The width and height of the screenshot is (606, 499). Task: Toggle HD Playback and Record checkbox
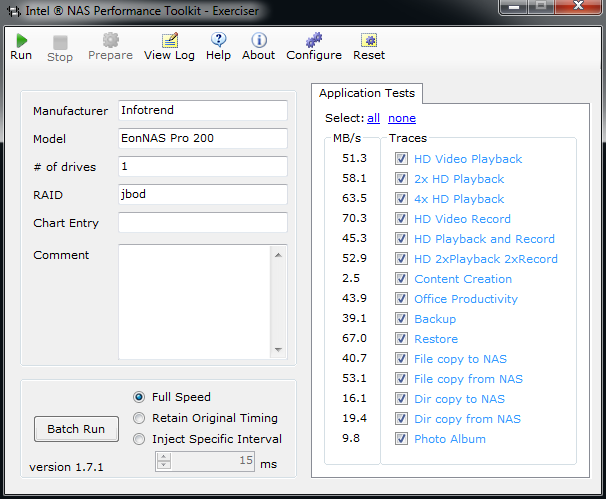(x=401, y=238)
